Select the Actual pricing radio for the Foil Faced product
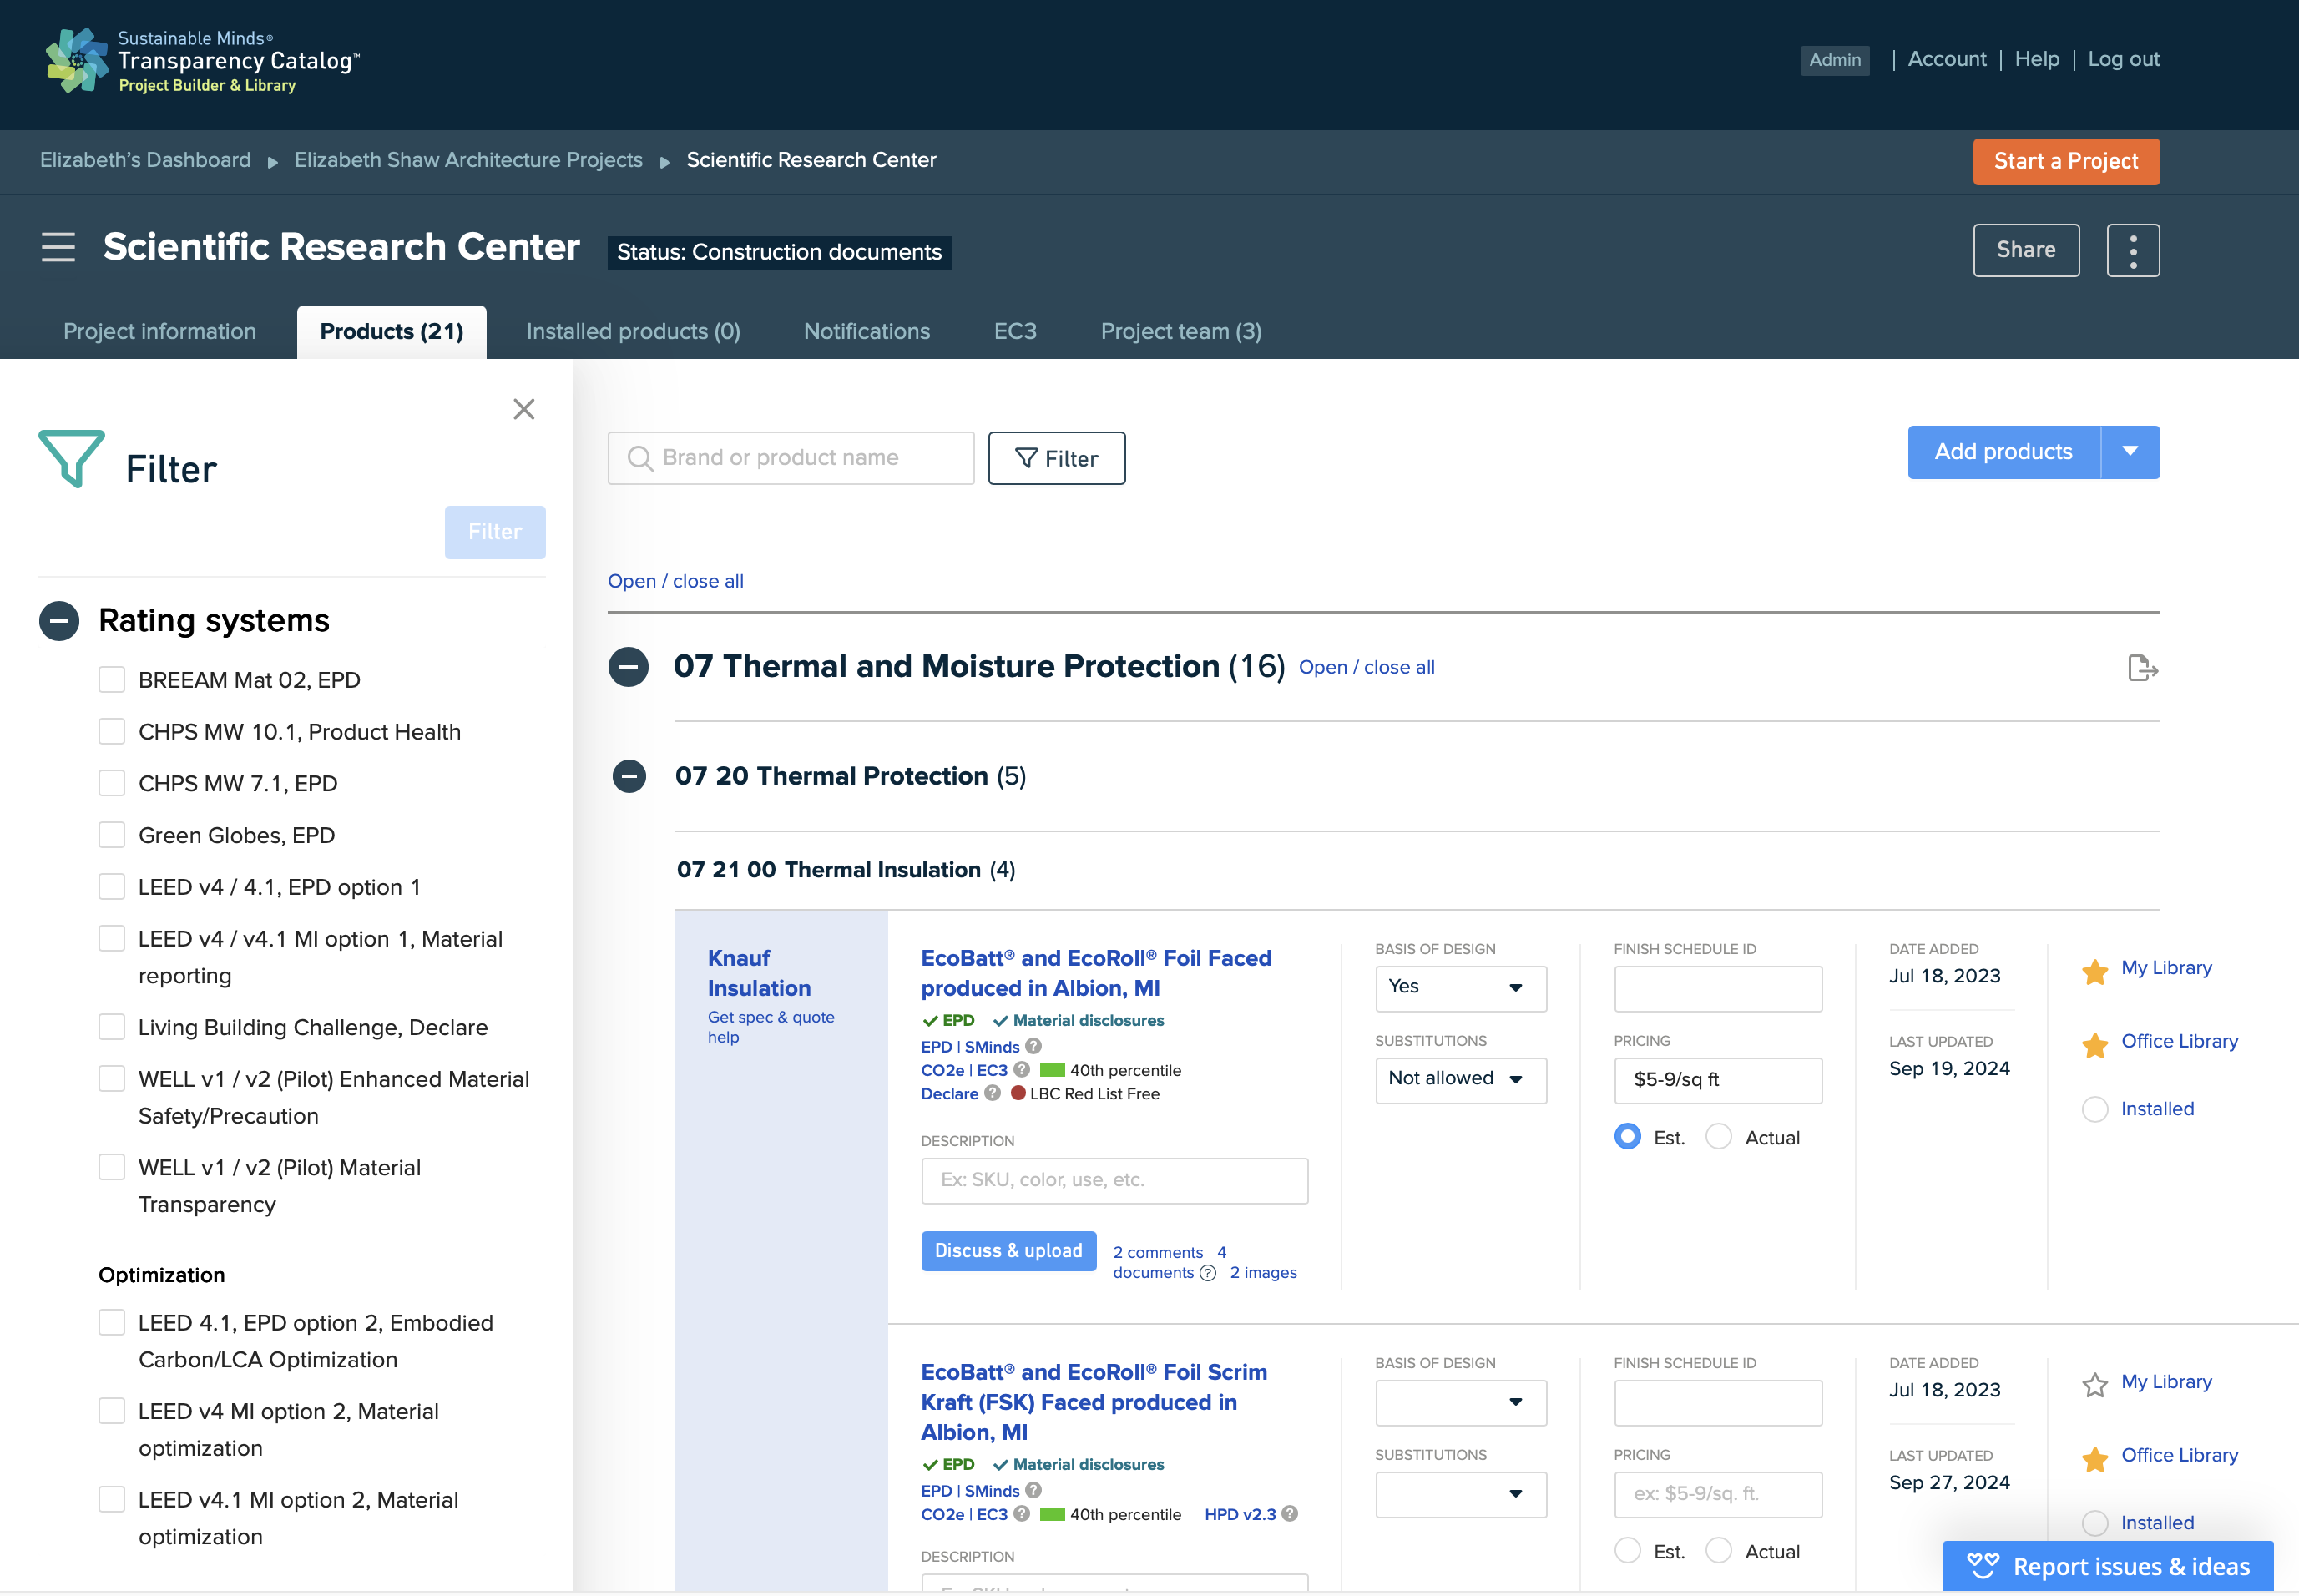This screenshot has width=2299, height=1596. tap(1718, 1137)
